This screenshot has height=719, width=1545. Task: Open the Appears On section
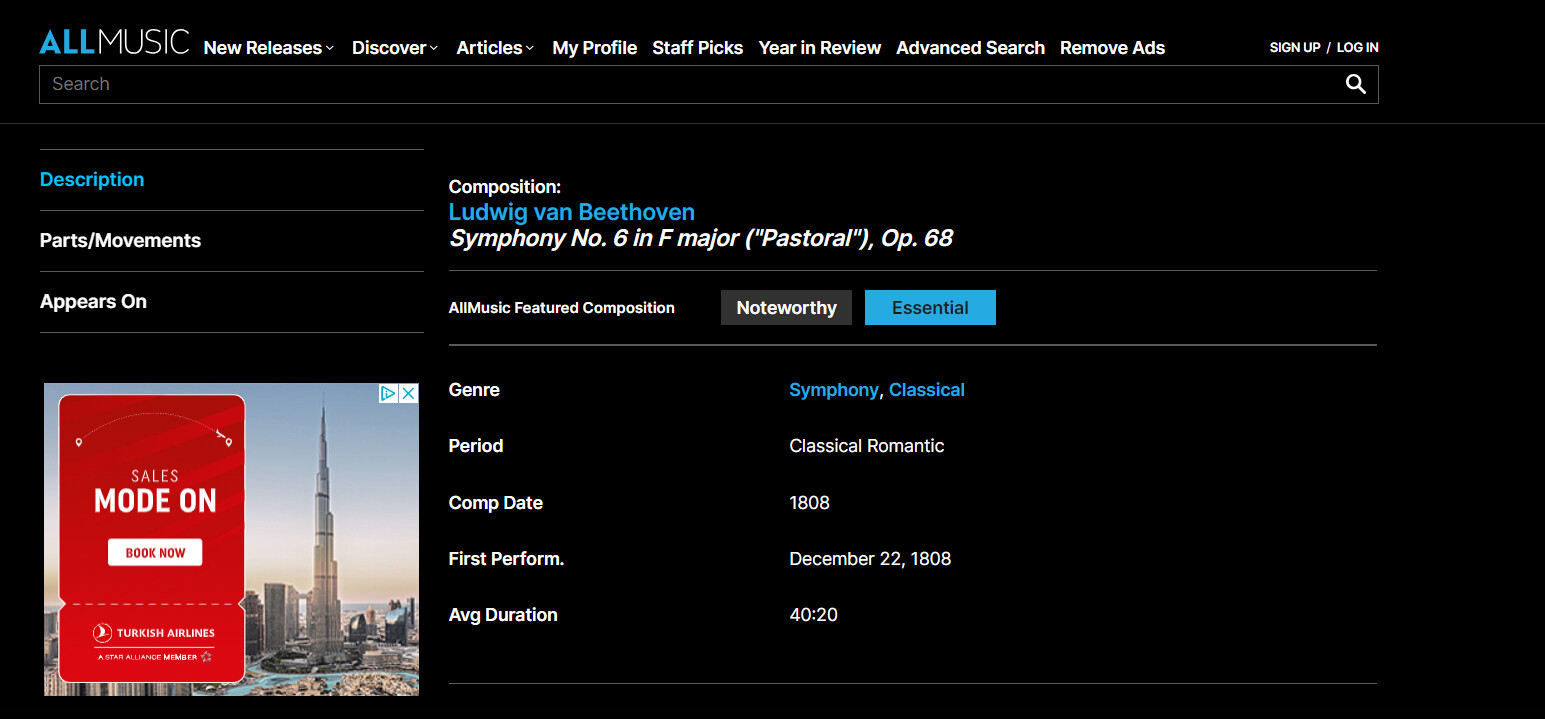click(x=93, y=302)
